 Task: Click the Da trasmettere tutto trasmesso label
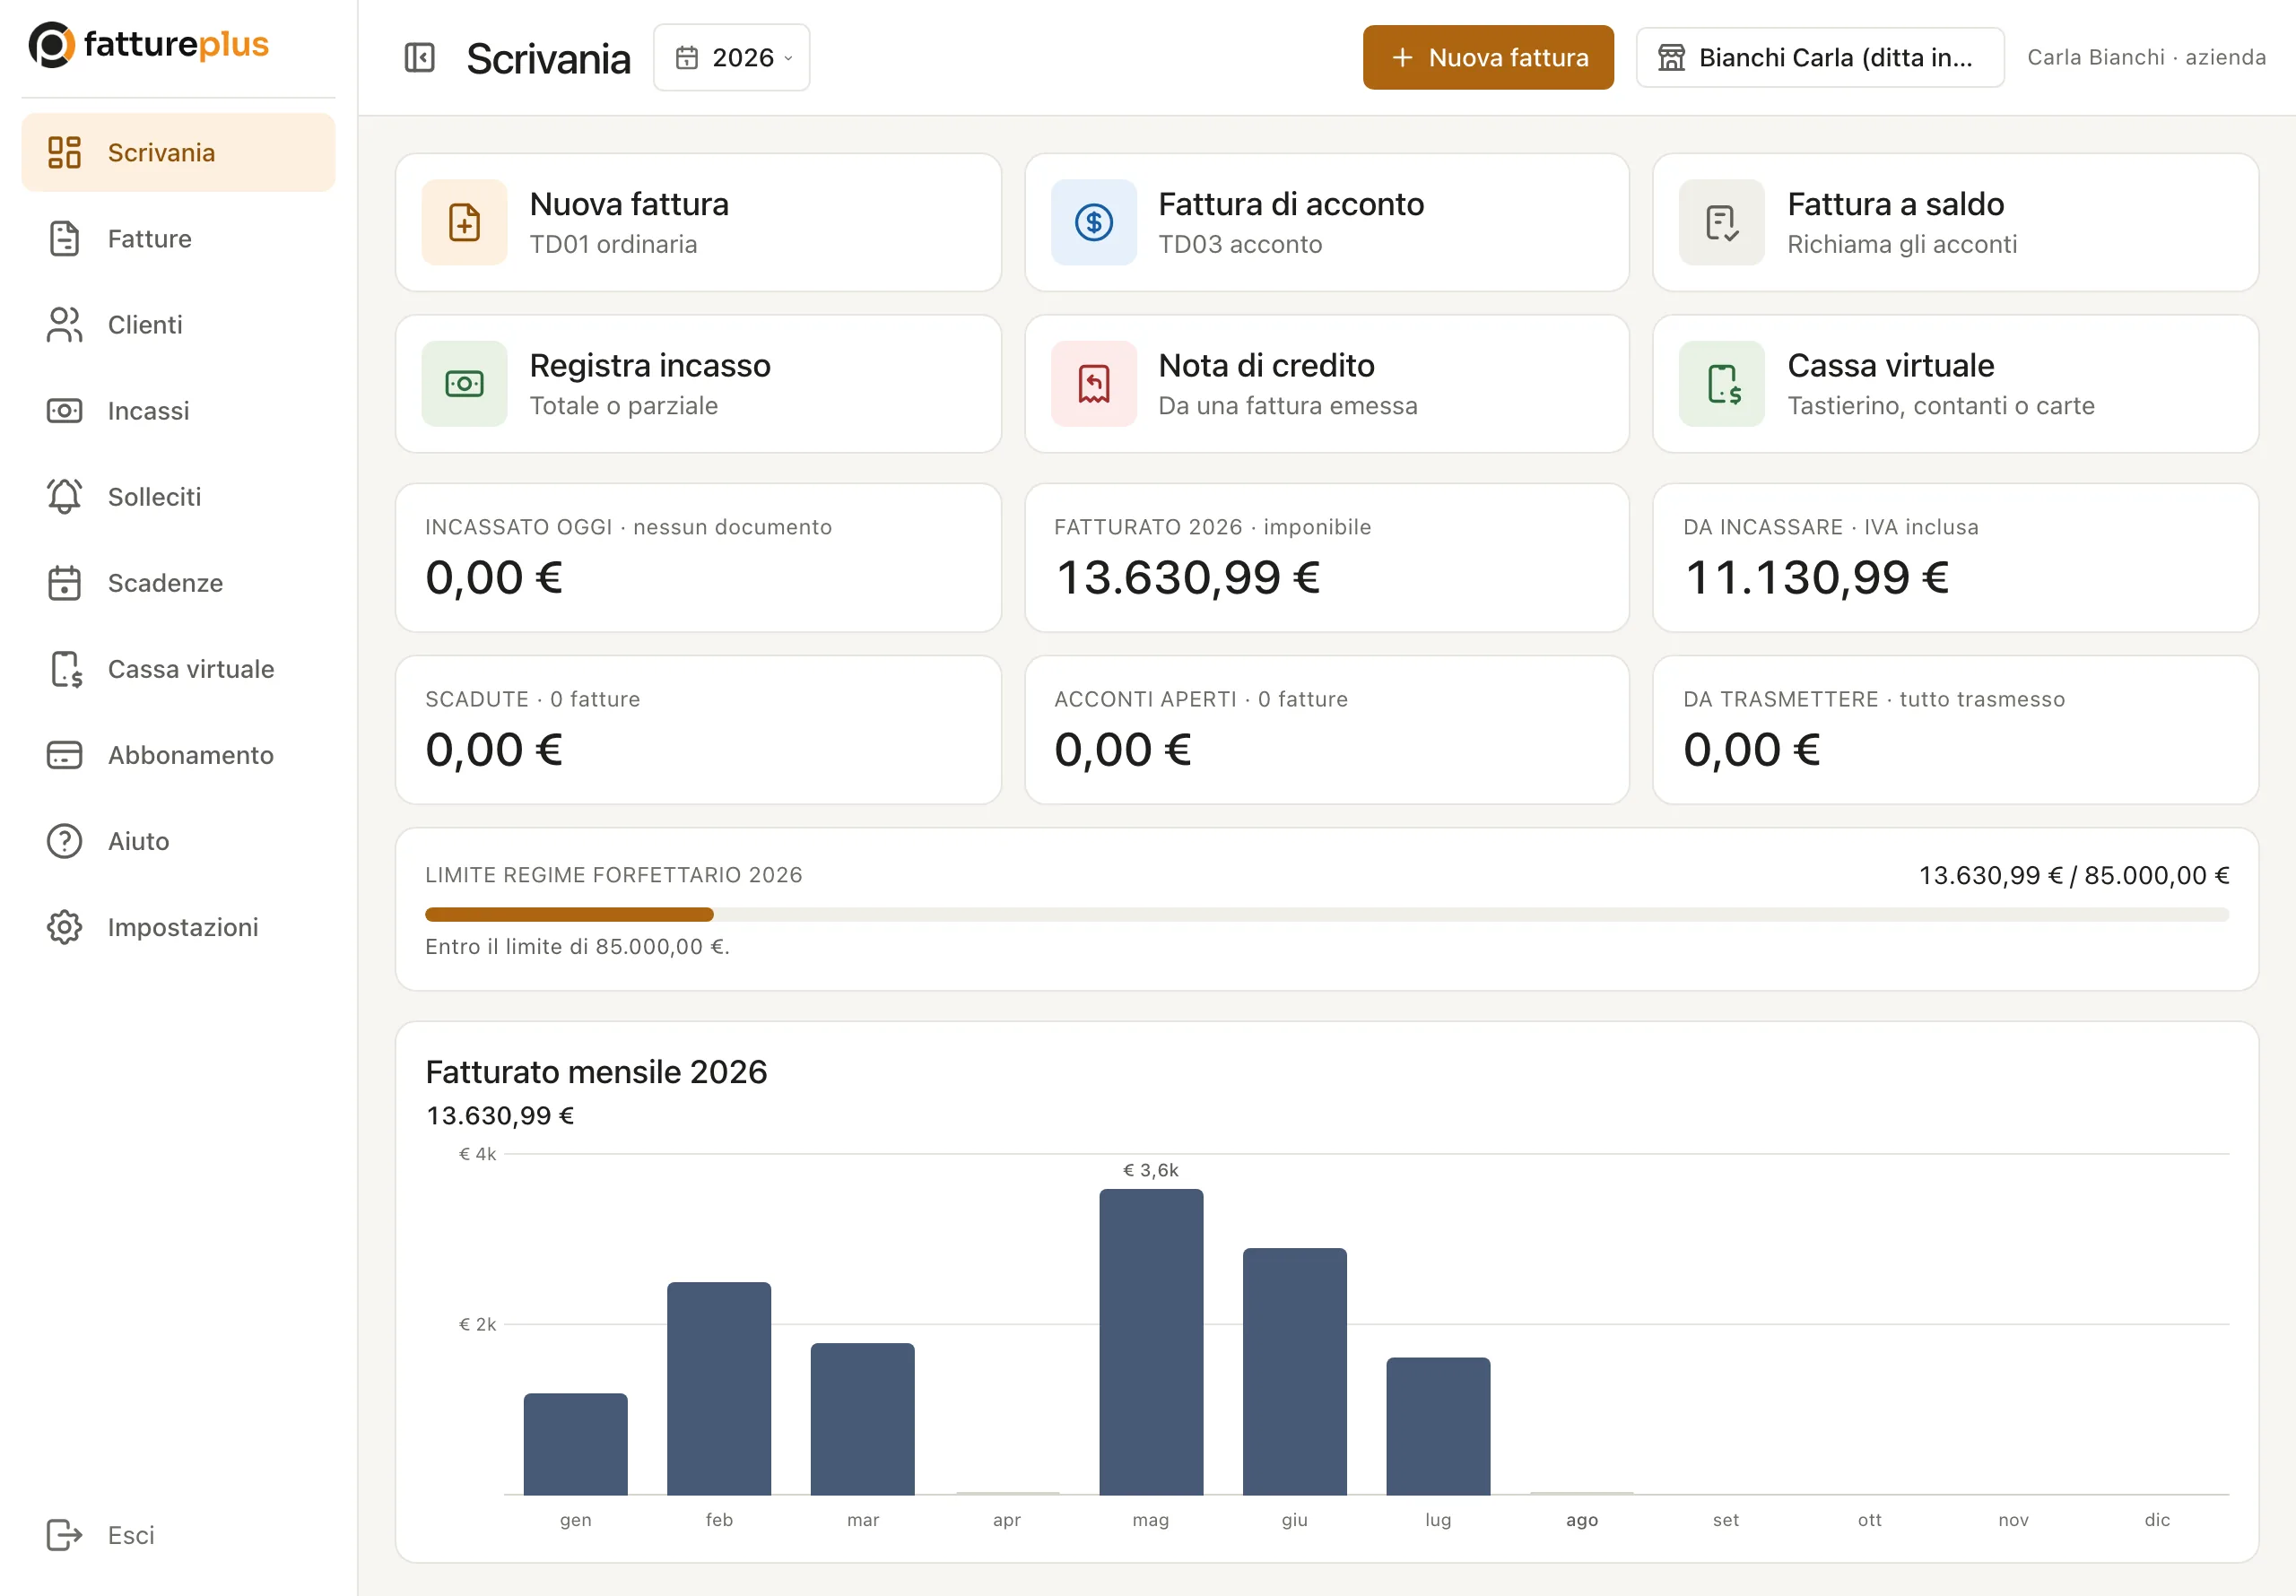1874,699
